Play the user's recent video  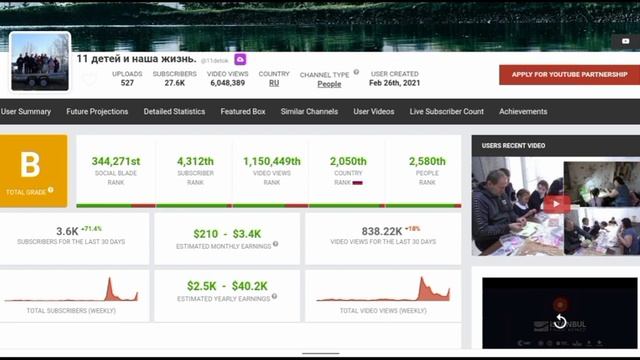point(556,204)
